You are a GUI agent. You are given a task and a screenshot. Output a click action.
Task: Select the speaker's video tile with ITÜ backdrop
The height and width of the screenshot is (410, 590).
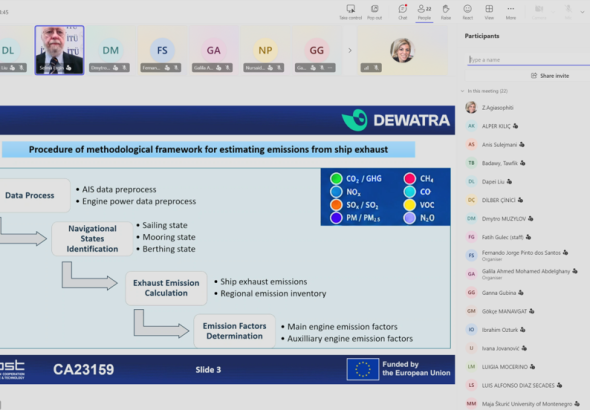(x=59, y=50)
